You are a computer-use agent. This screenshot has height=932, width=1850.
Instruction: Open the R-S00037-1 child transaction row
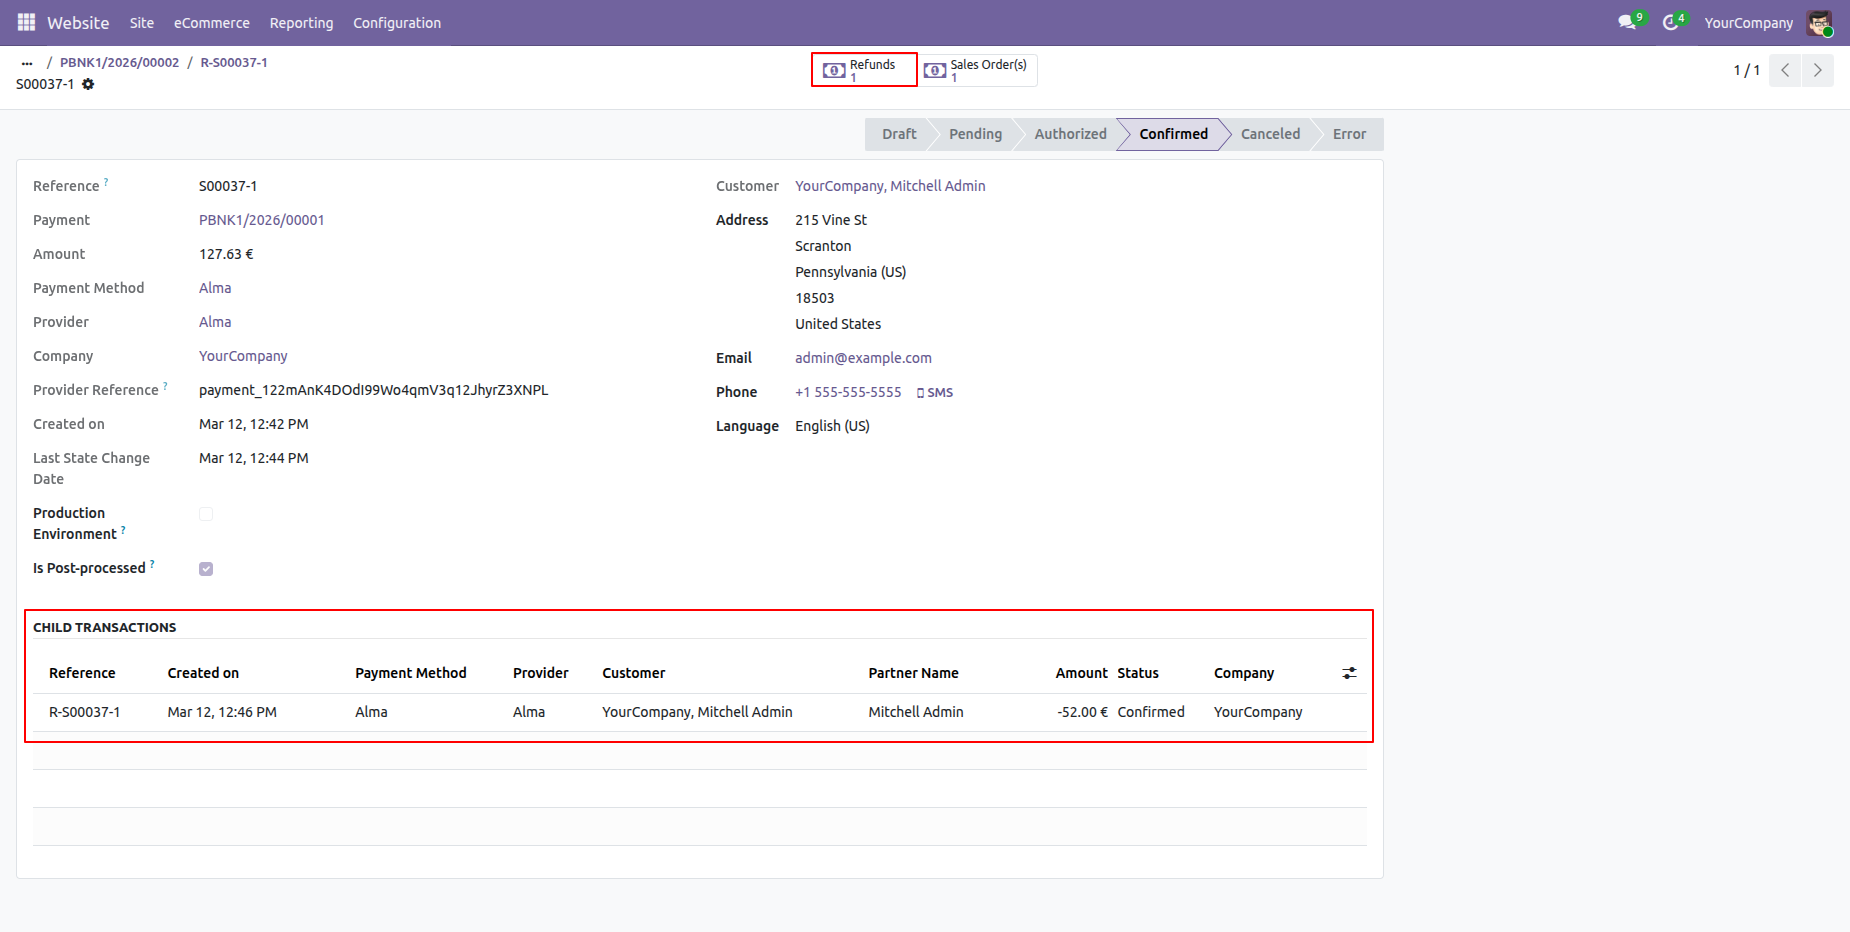[85, 712]
